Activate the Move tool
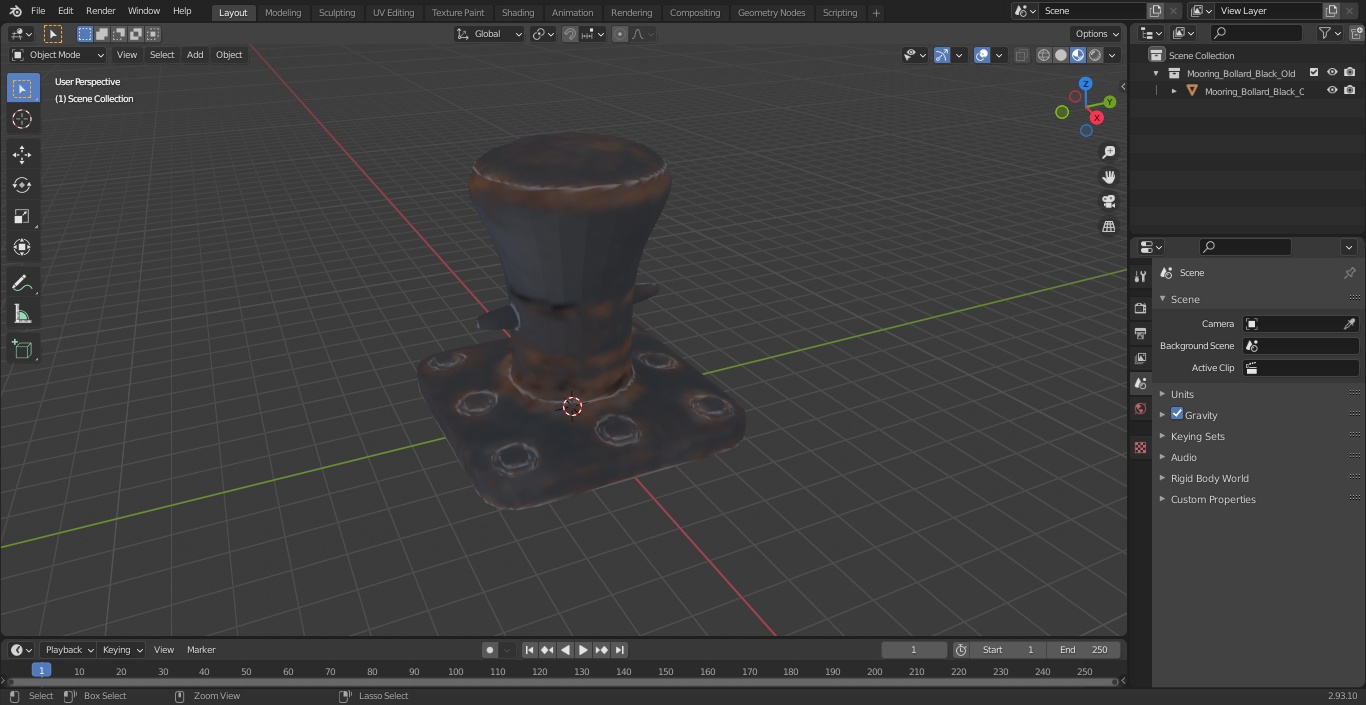 (22, 154)
